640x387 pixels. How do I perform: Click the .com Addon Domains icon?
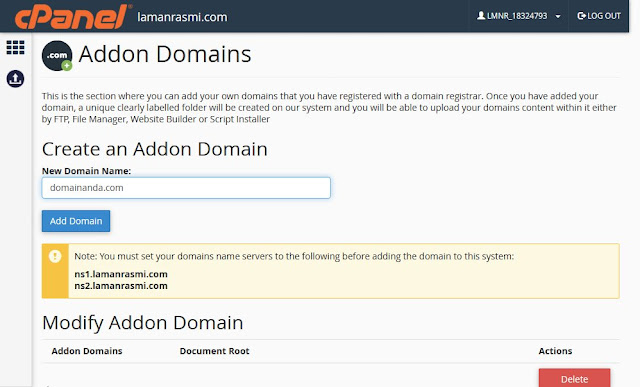(57, 56)
